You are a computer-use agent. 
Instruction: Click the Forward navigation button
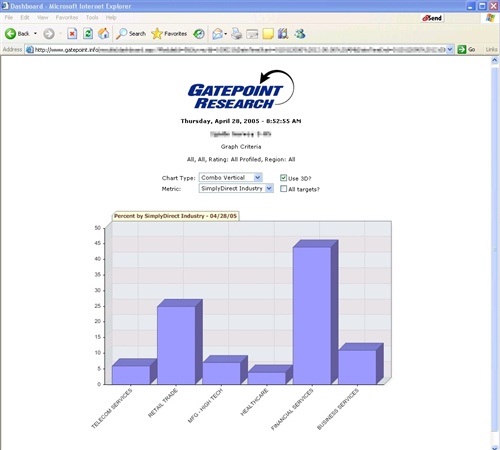pyautogui.click(x=49, y=34)
